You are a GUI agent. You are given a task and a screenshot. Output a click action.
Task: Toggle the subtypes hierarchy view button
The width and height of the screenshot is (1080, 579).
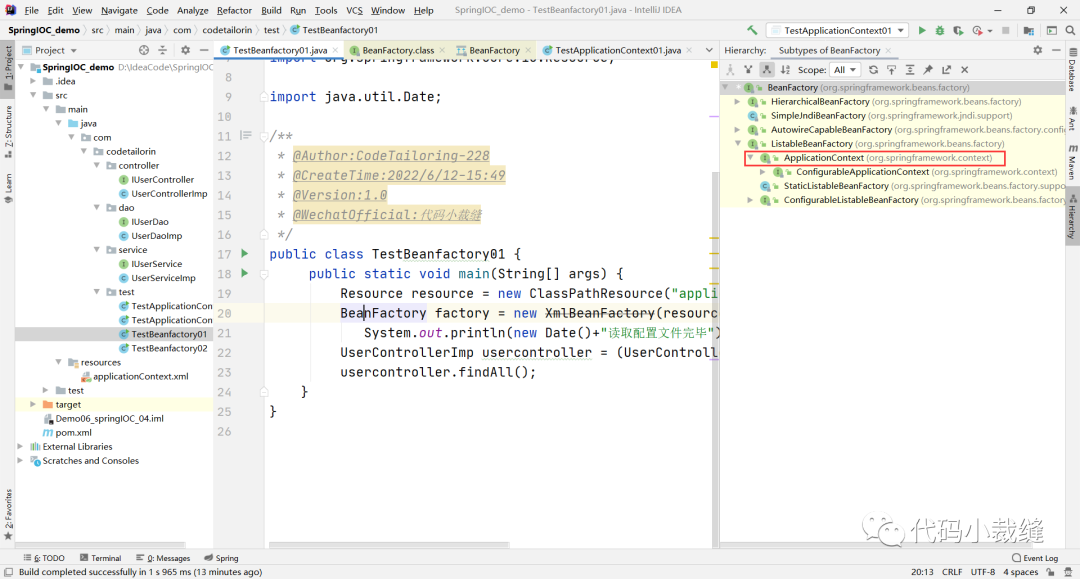(766, 70)
